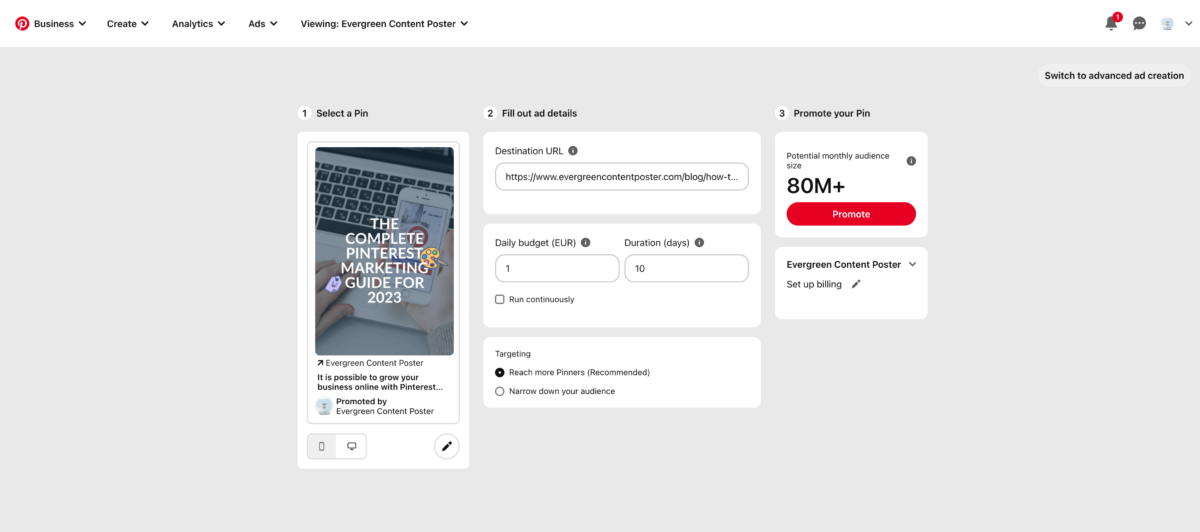
Task: Click the Pinterest Marketing Guide pin image
Action: point(384,251)
